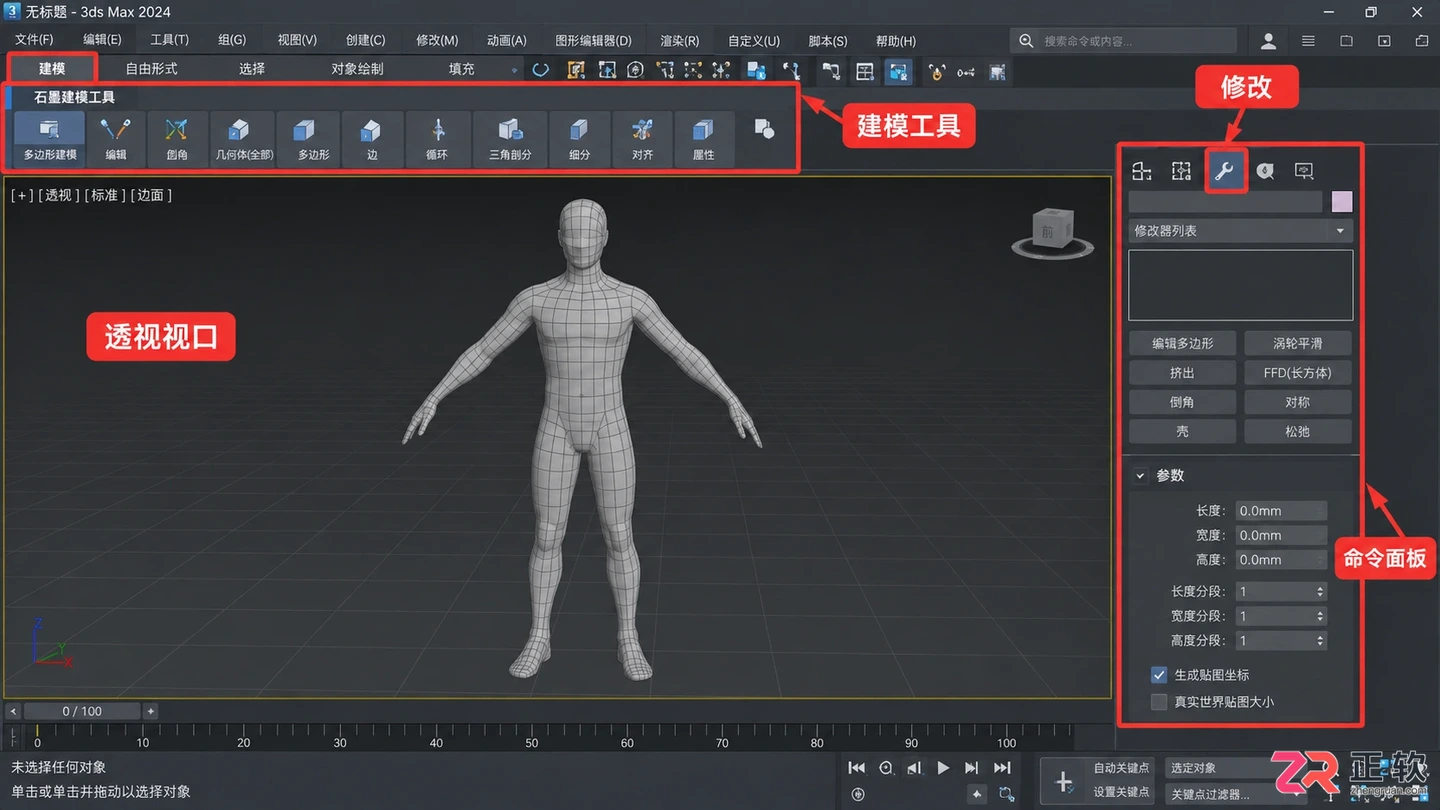Open the 属性 ribbon group
1440x810 pixels.
coord(704,138)
